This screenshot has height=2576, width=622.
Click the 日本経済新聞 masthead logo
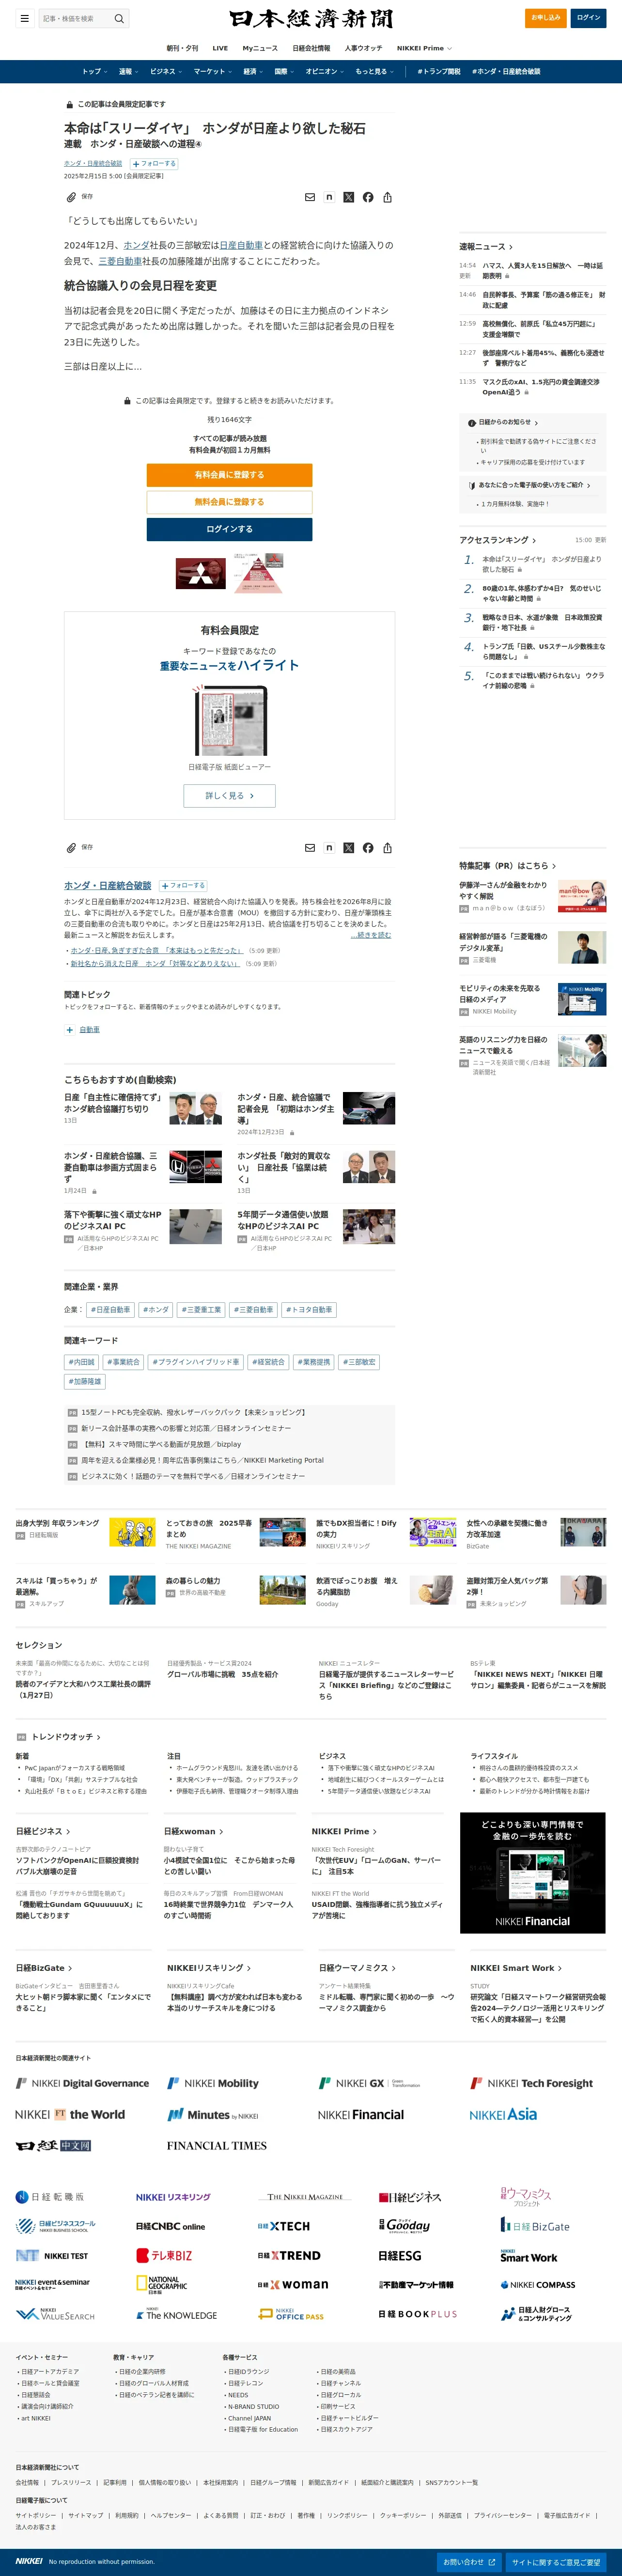[311, 18]
